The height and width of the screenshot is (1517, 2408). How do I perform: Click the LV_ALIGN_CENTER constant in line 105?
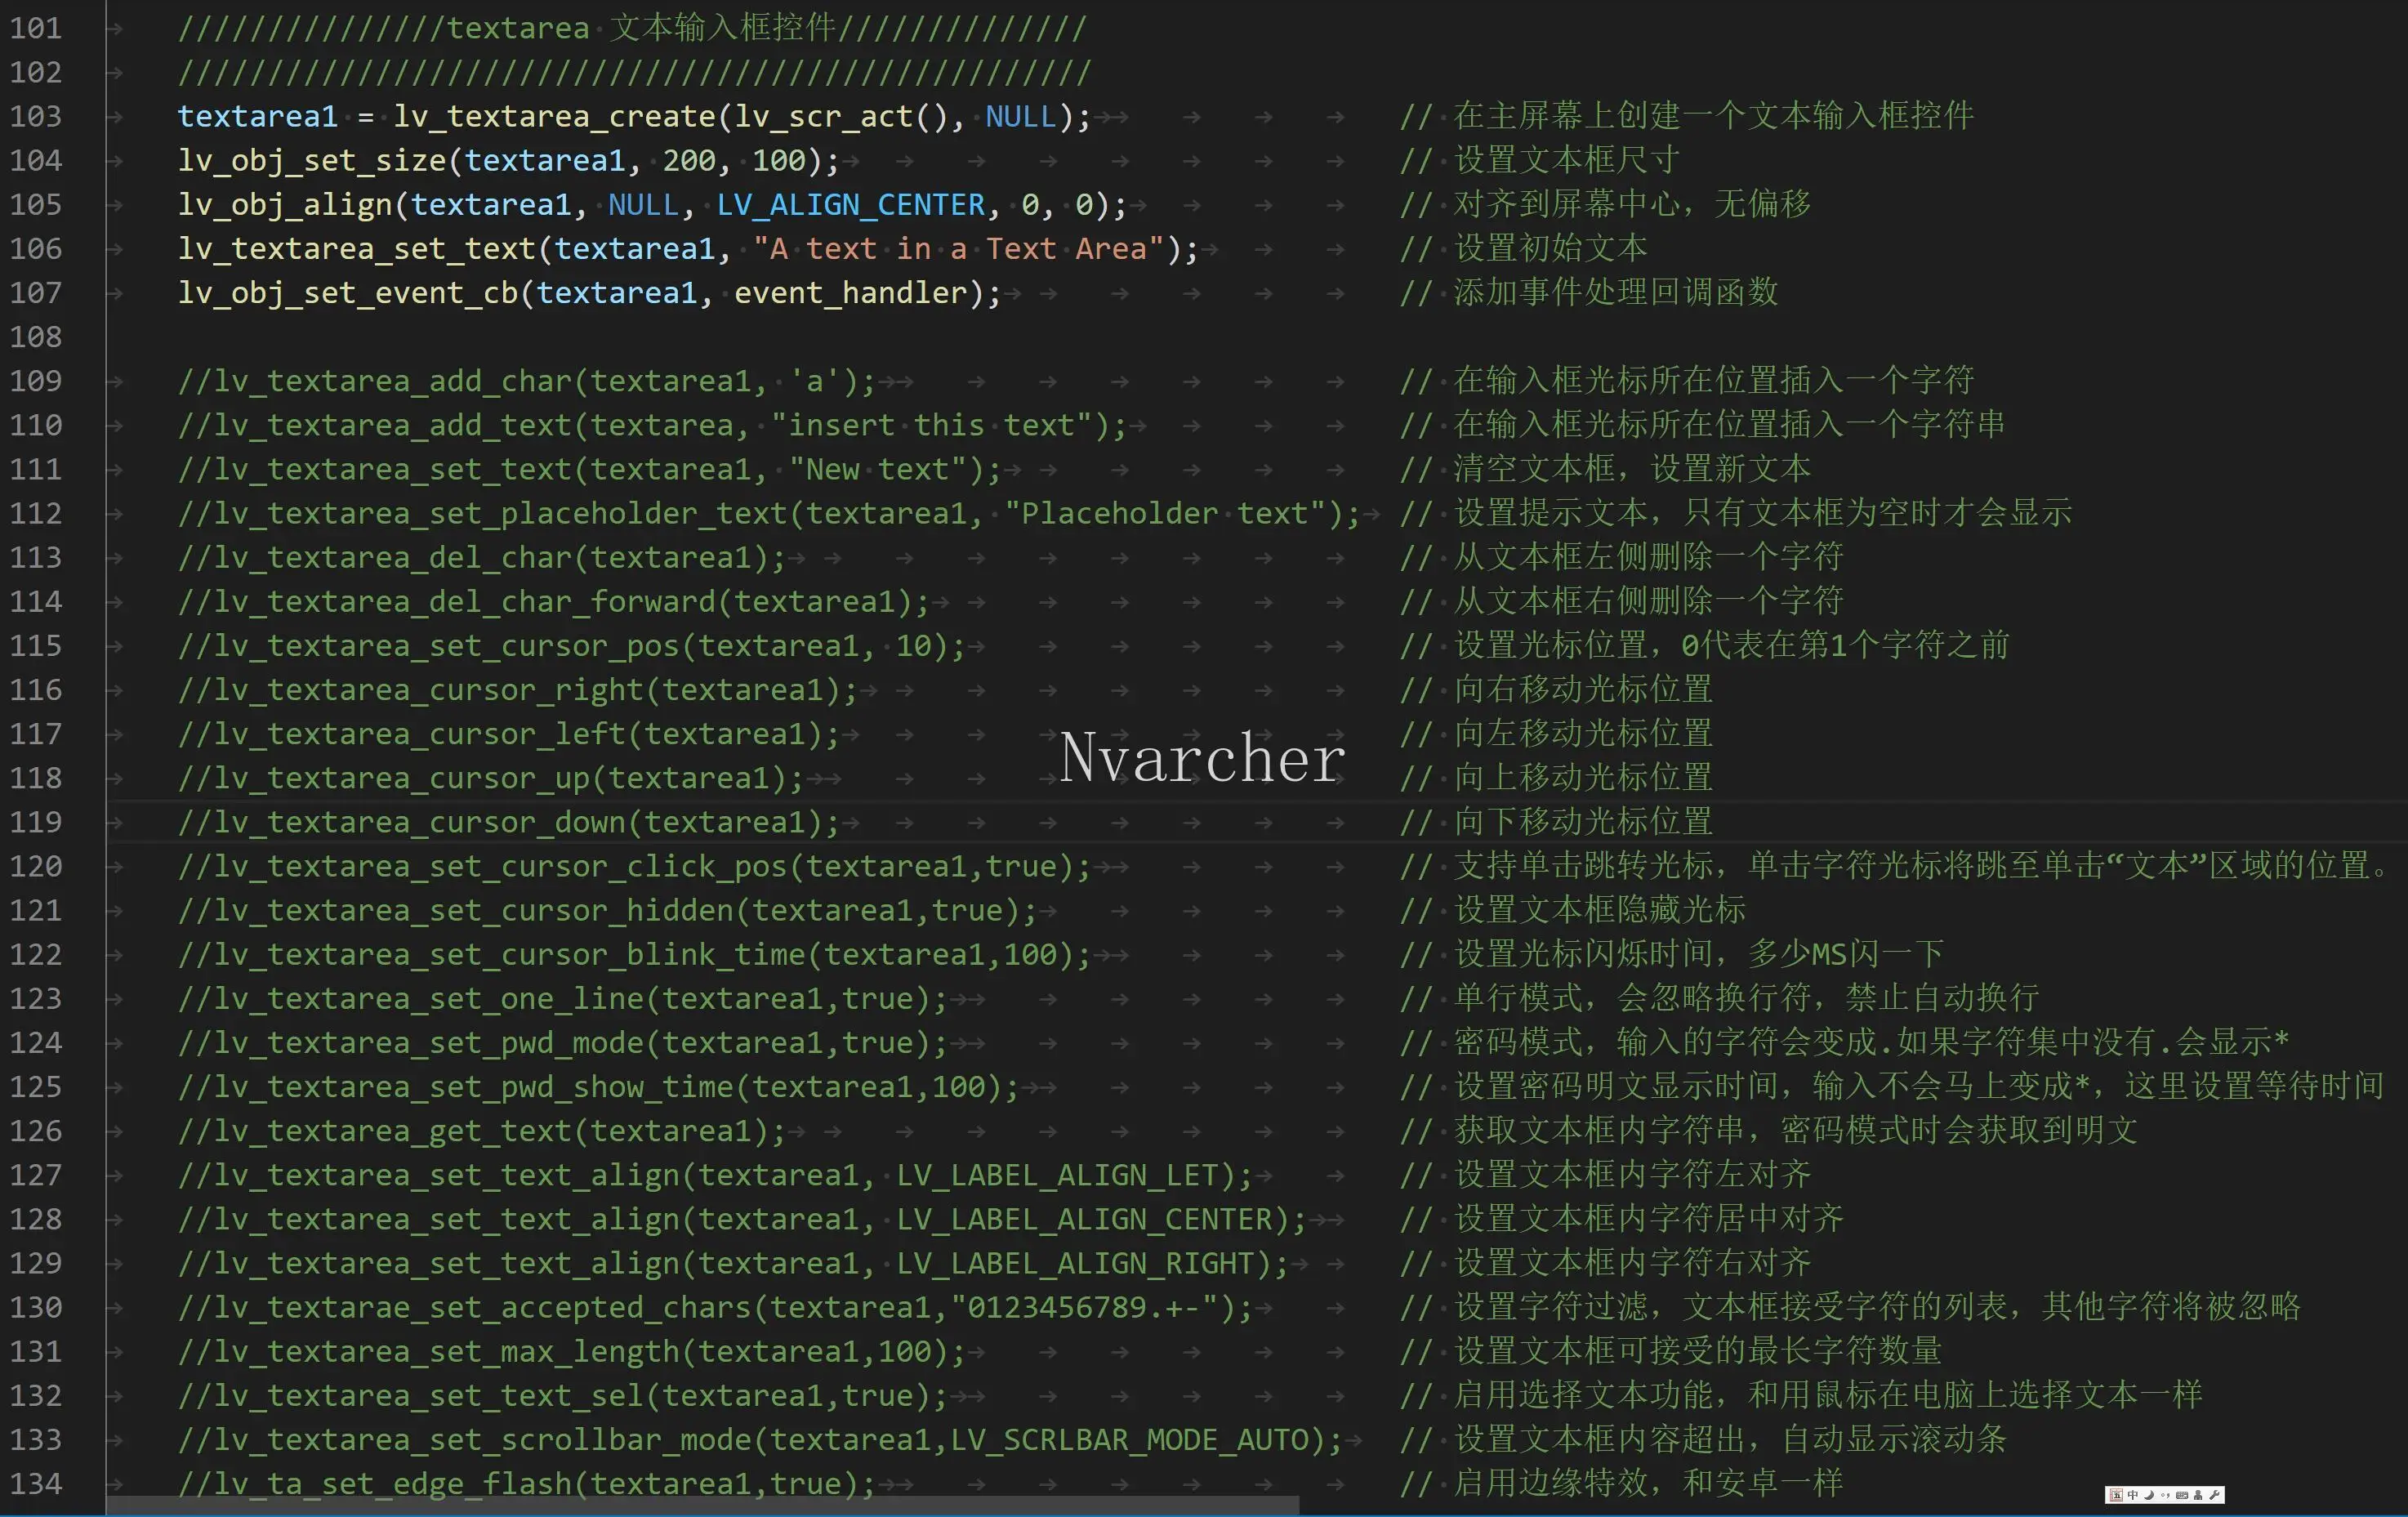click(851, 205)
